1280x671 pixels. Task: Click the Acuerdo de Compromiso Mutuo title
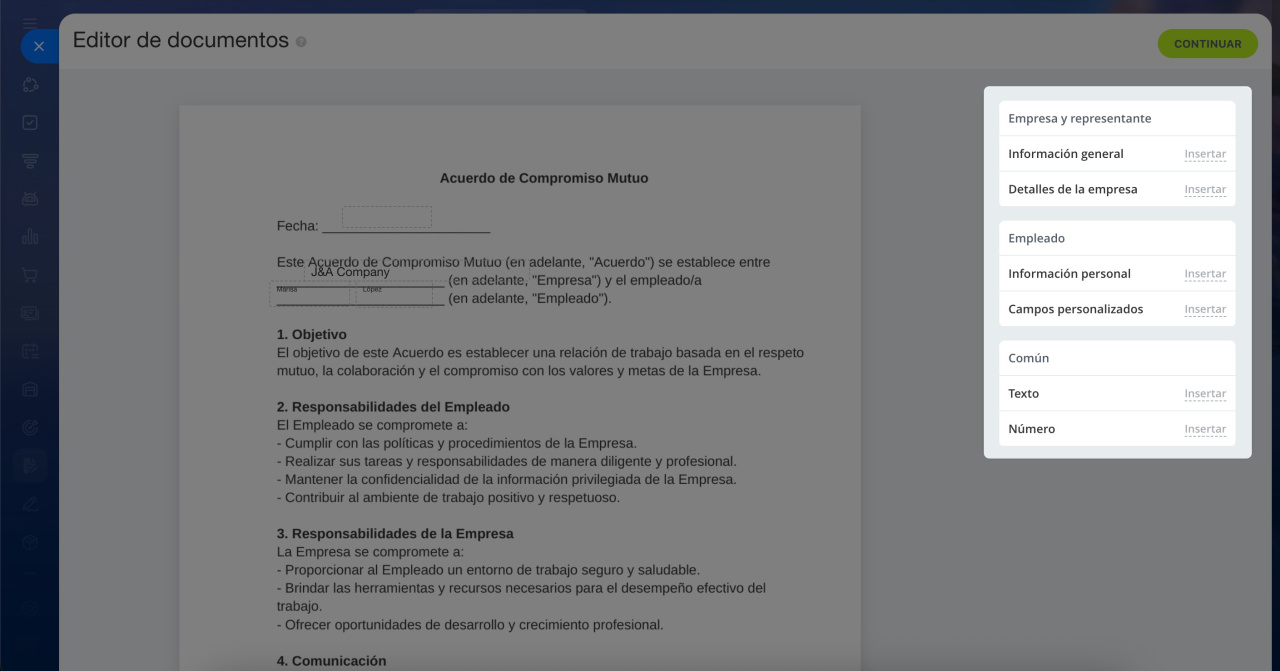(544, 178)
